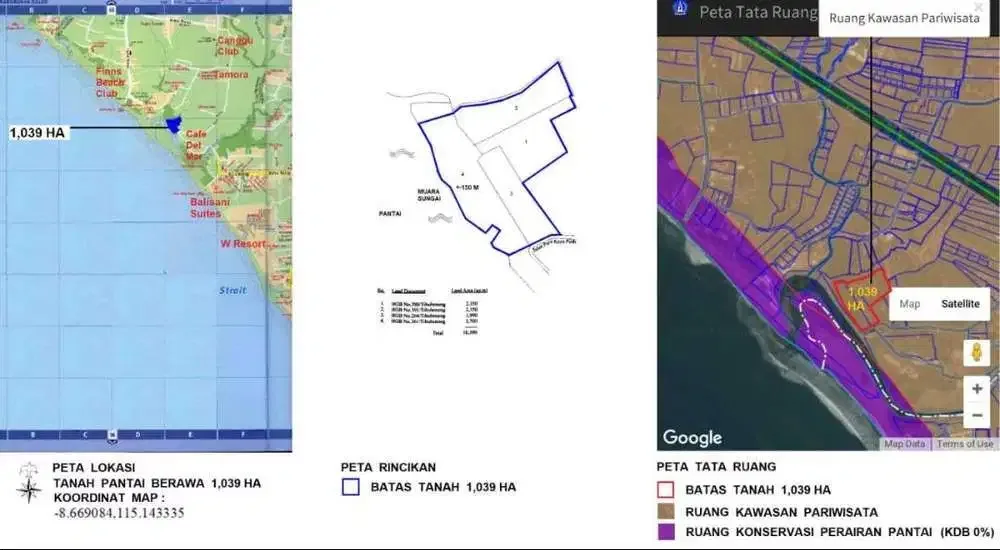
Task: Click the "PETA TATA RUANG" heading
Action: point(716,466)
